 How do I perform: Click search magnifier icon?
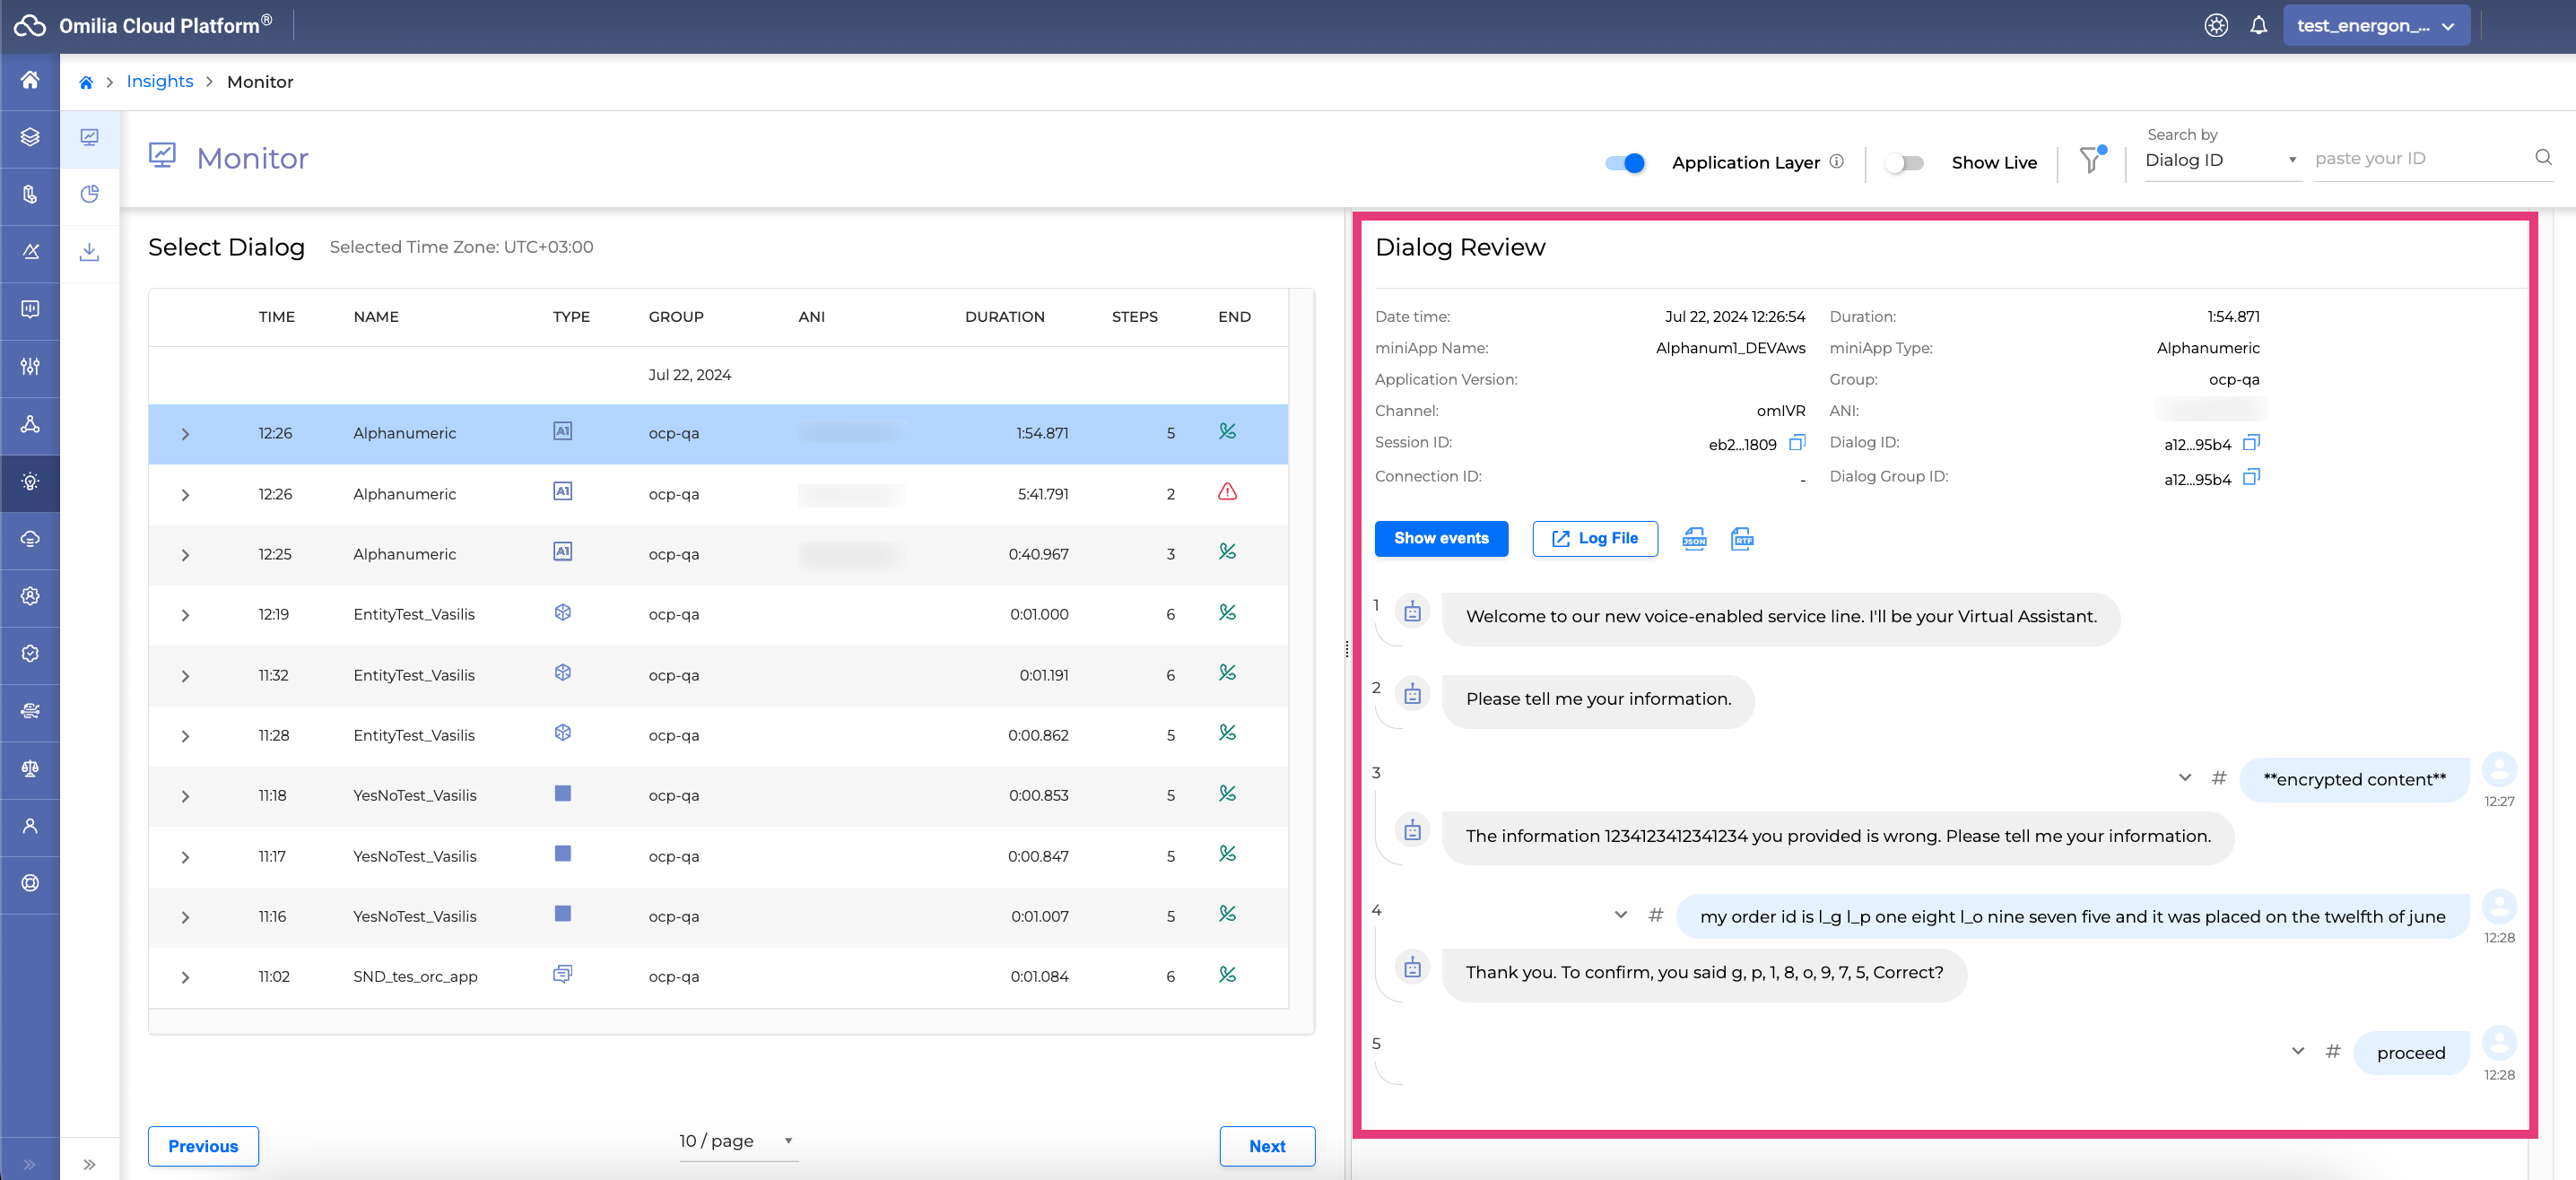coord(2542,158)
